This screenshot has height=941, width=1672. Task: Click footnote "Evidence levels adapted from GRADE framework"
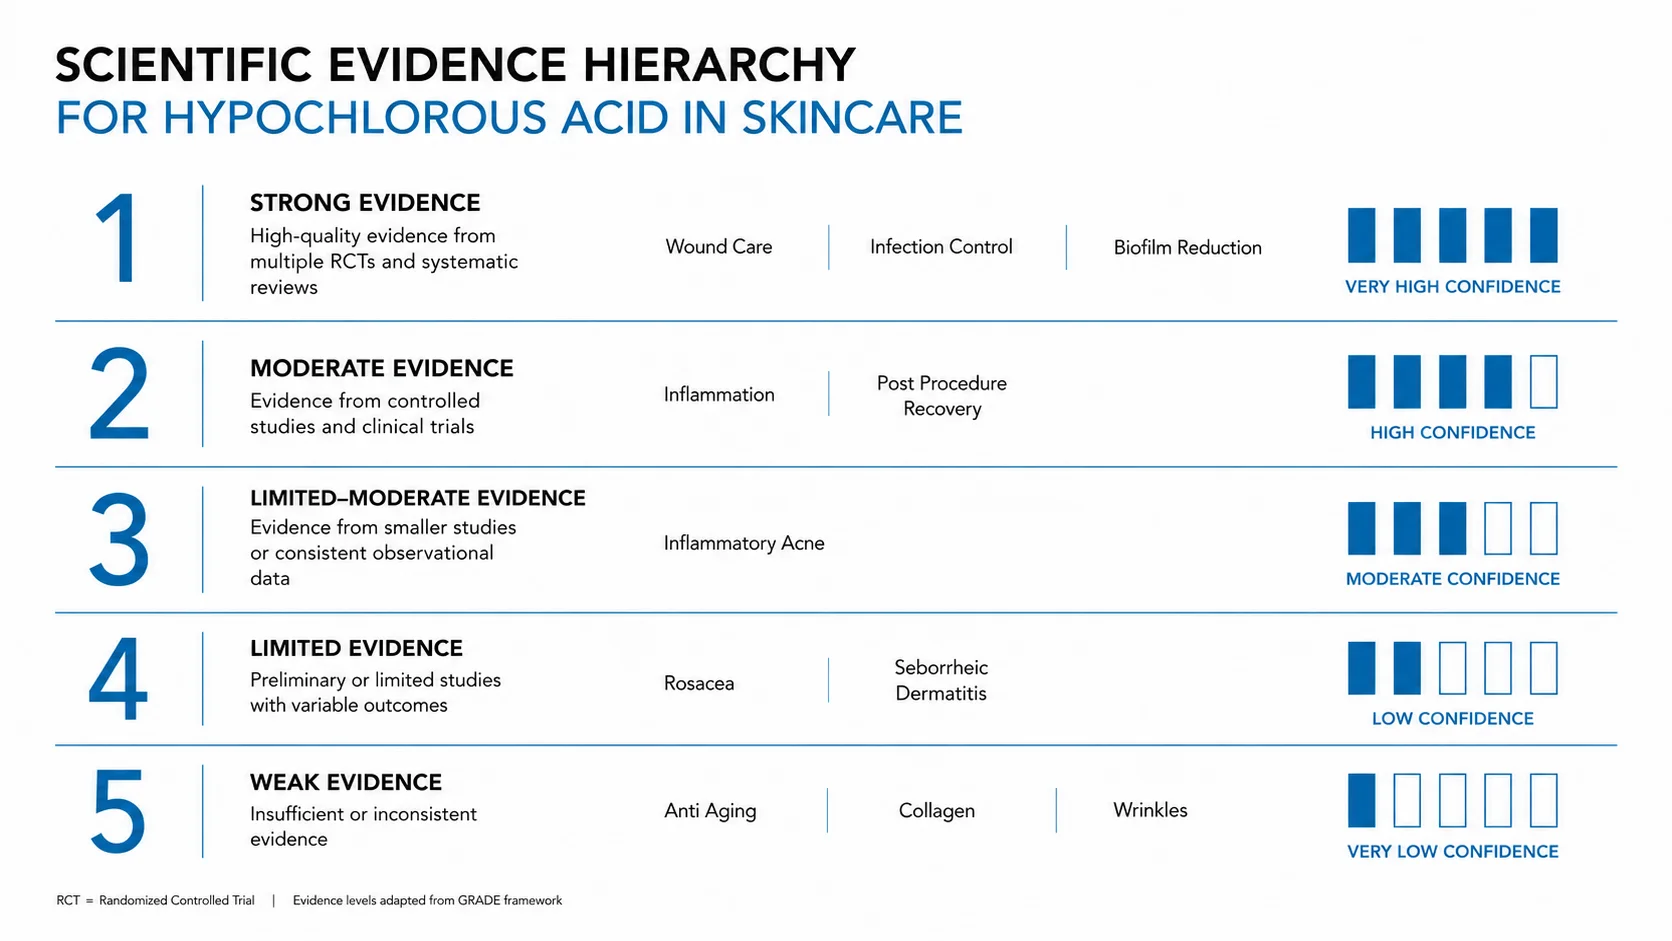click(x=427, y=901)
